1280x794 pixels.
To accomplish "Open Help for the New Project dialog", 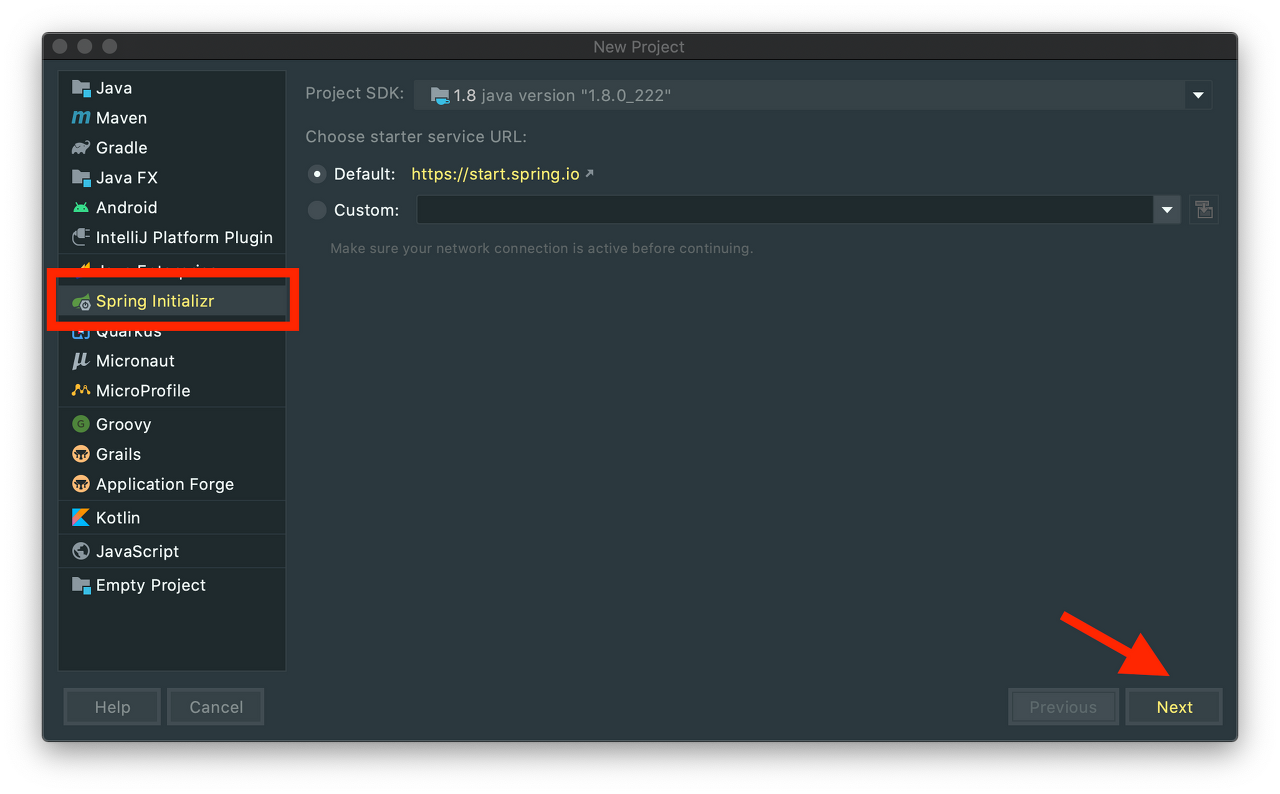I will [112, 707].
